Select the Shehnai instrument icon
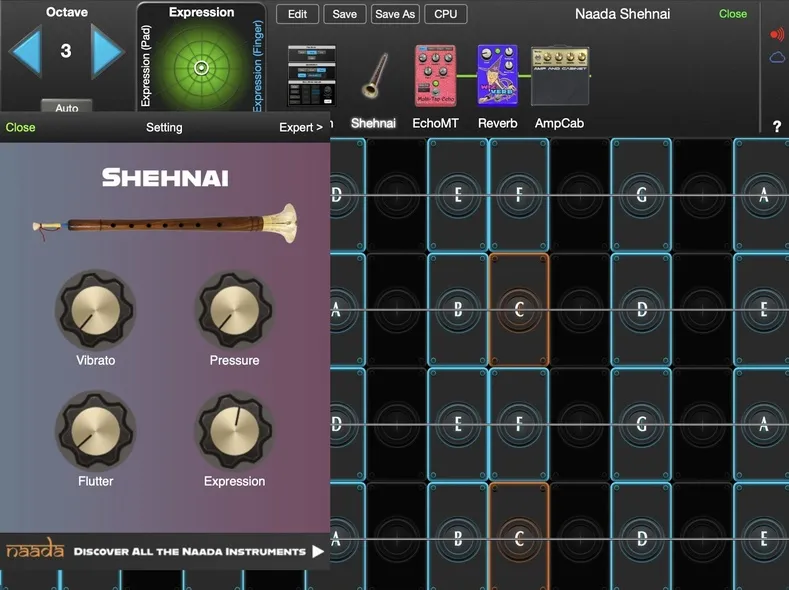The image size is (789, 590). (374, 75)
